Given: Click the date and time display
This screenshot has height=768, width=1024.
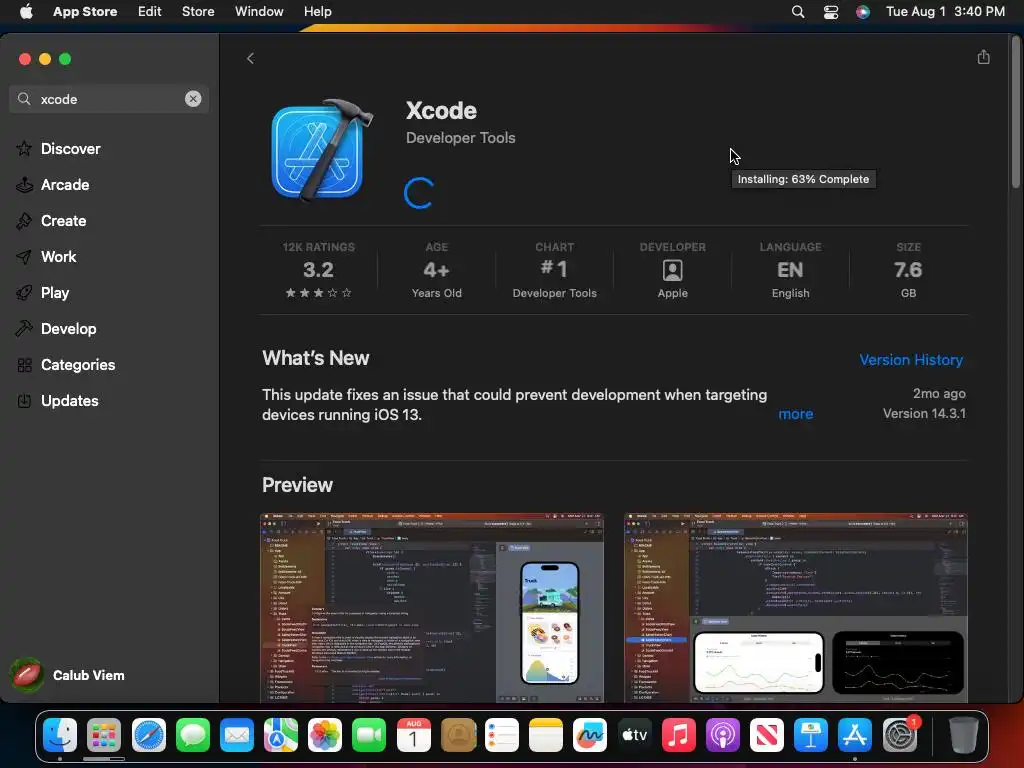Looking at the screenshot, I should (x=945, y=11).
